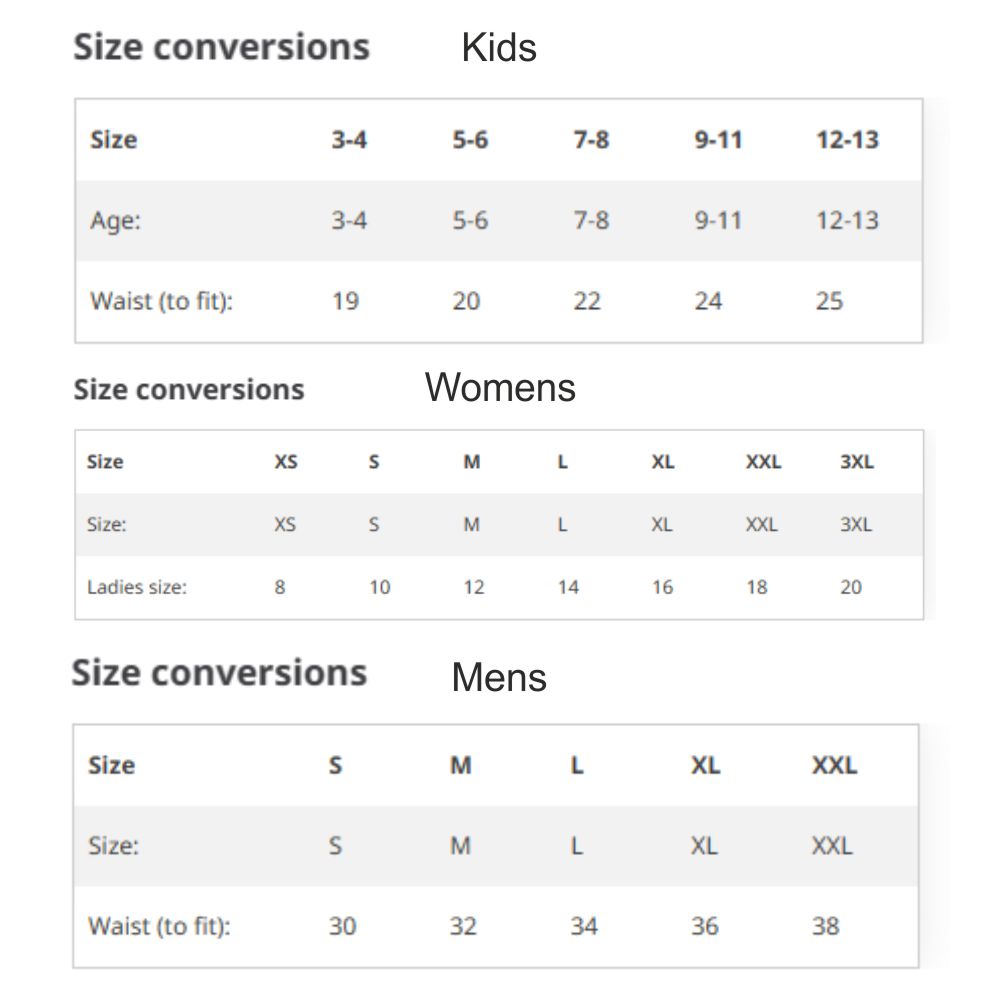Select kids size 3-4 column header
Viewport: 1000px width, 1000px height.
coord(349,140)
